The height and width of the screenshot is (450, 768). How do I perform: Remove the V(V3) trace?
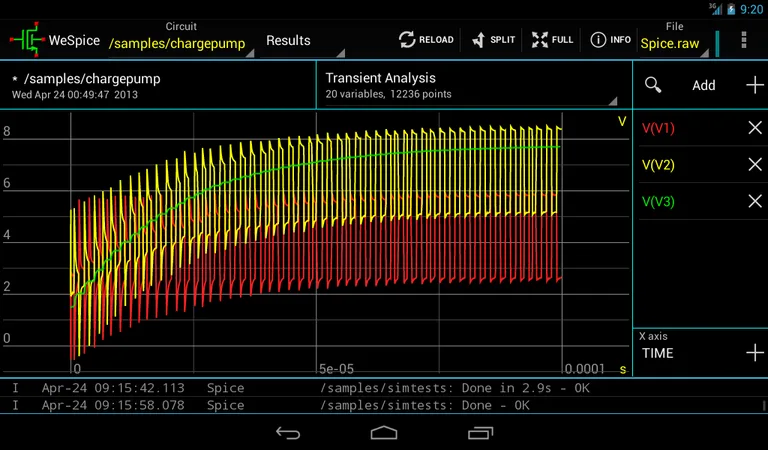click(x=755, y=202)
